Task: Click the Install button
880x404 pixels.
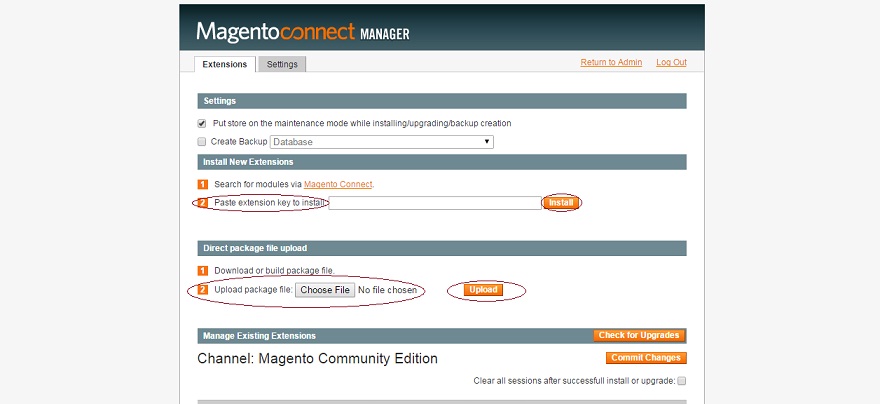Action: point(561,203)
